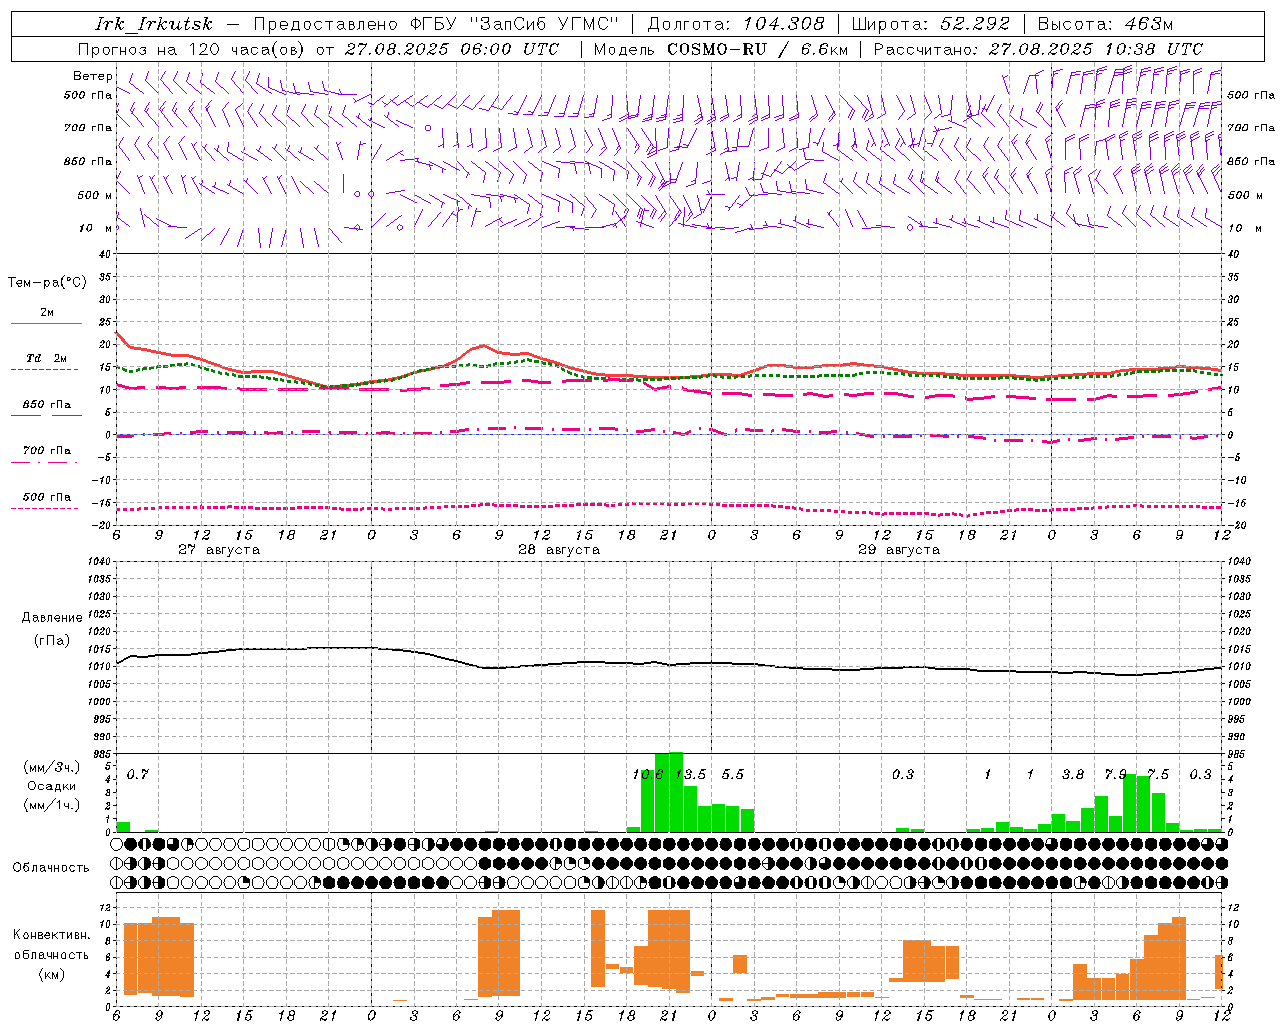
Task: Click the forecast start 27.08.2025 06:00 UTC
Action: click(x=452, y=49)
